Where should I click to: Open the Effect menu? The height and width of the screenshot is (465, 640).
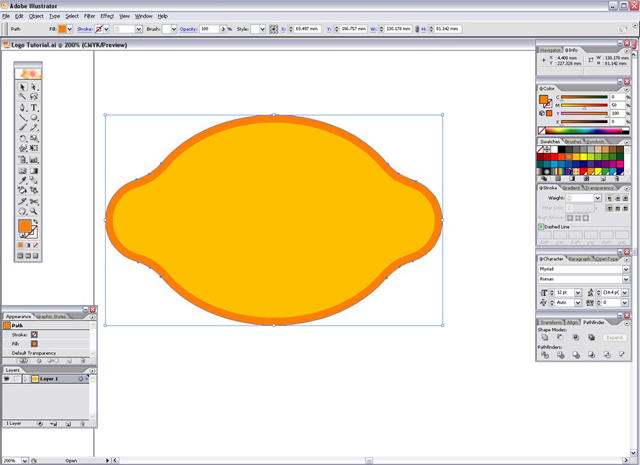point(107,16)
